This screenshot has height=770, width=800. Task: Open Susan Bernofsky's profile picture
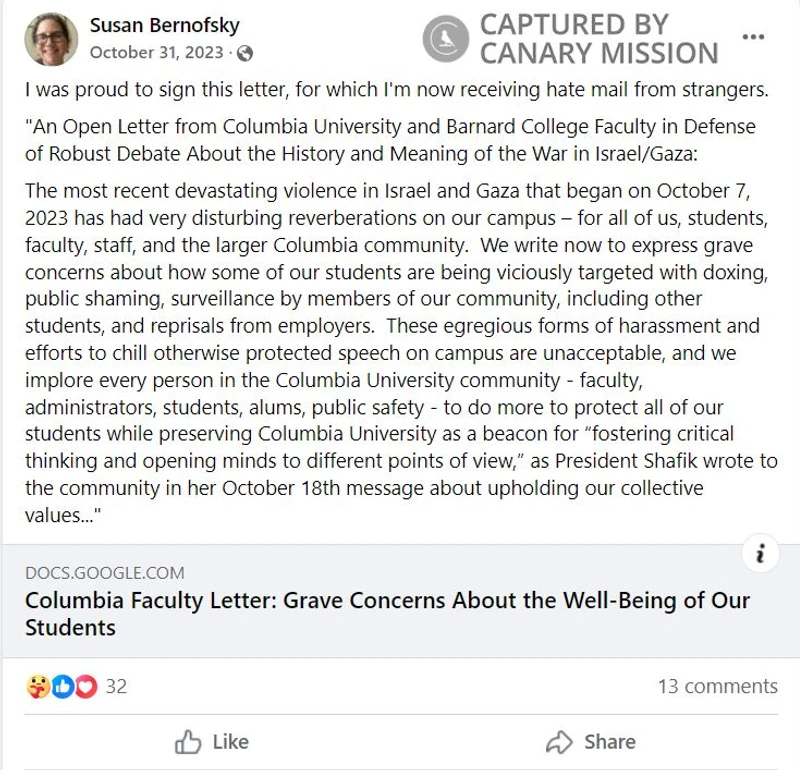point(51,39)
